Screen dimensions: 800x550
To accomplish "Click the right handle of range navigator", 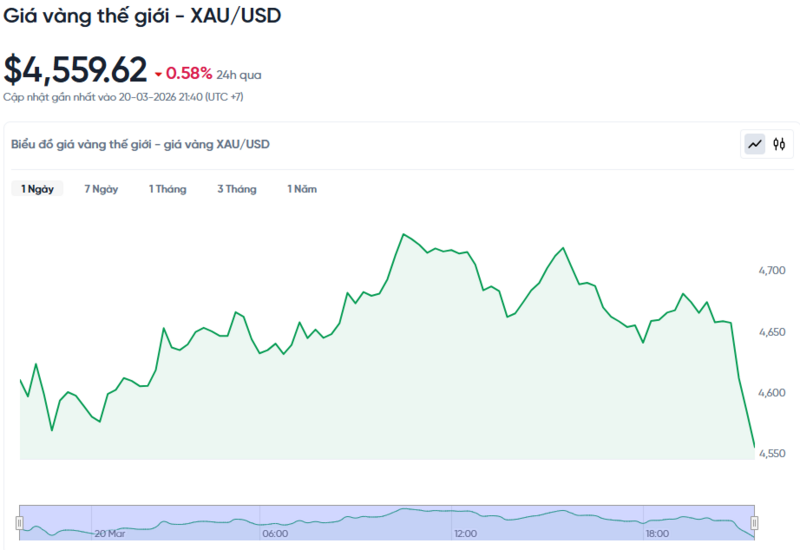I will click(754, 522).
